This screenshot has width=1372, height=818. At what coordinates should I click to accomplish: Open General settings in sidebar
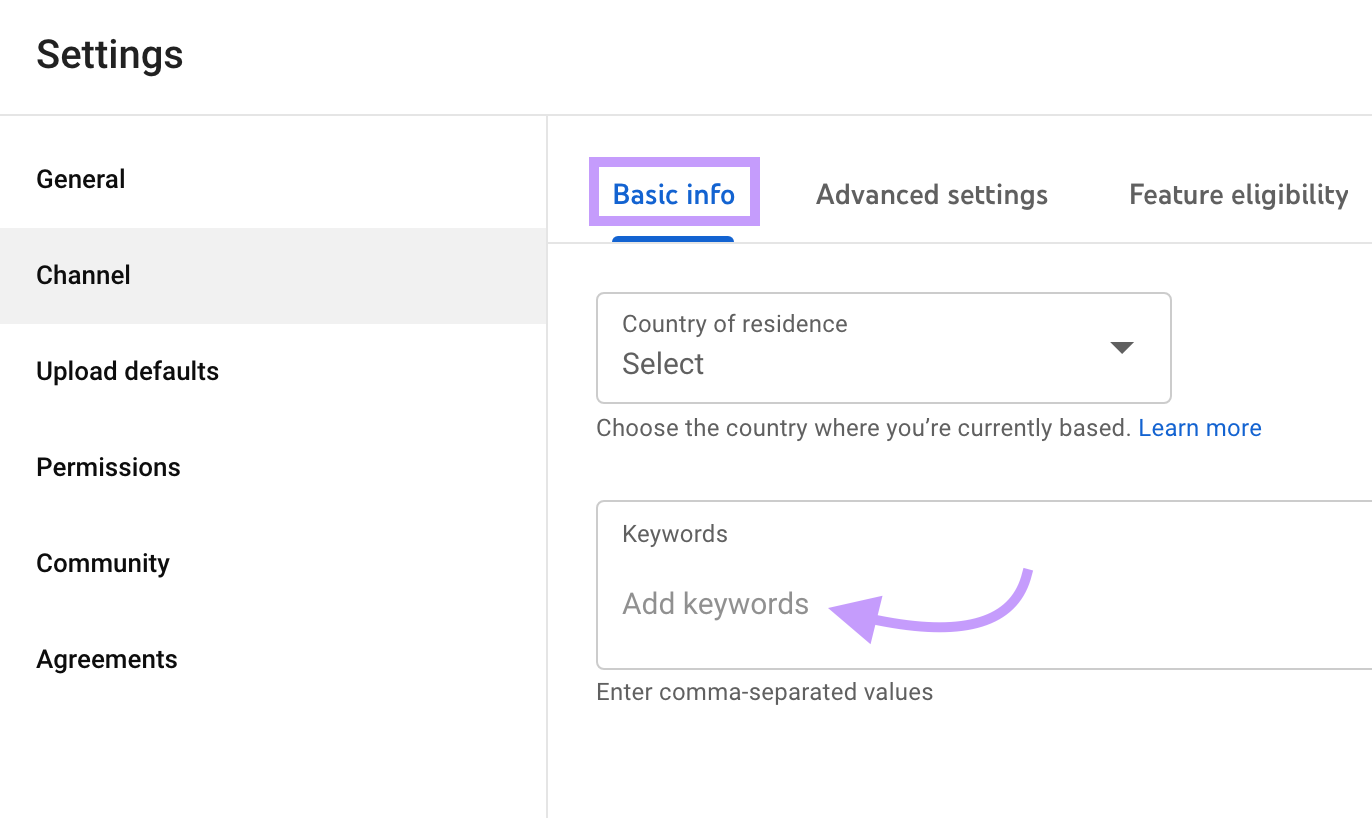[80, 178]
